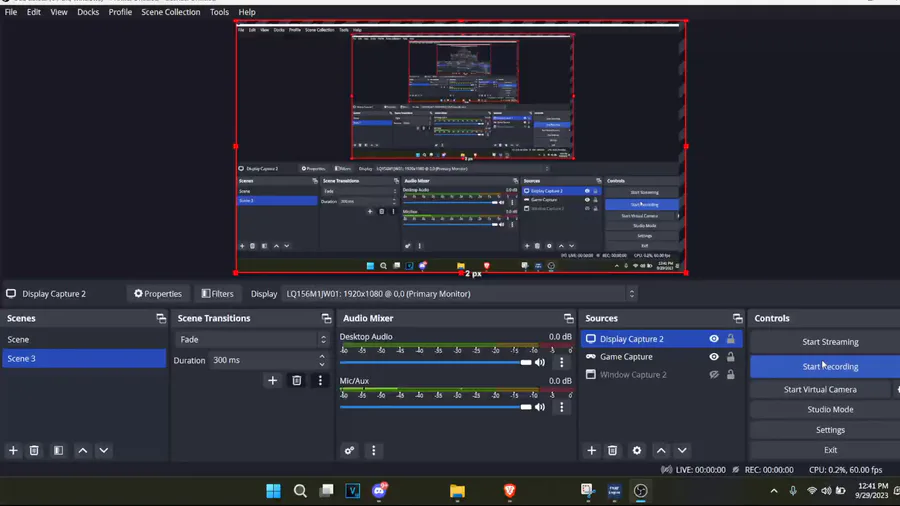Screen dimensions: 900x506
Task: Open Desktop Audio three-dot options
Action: coord(561,363)
